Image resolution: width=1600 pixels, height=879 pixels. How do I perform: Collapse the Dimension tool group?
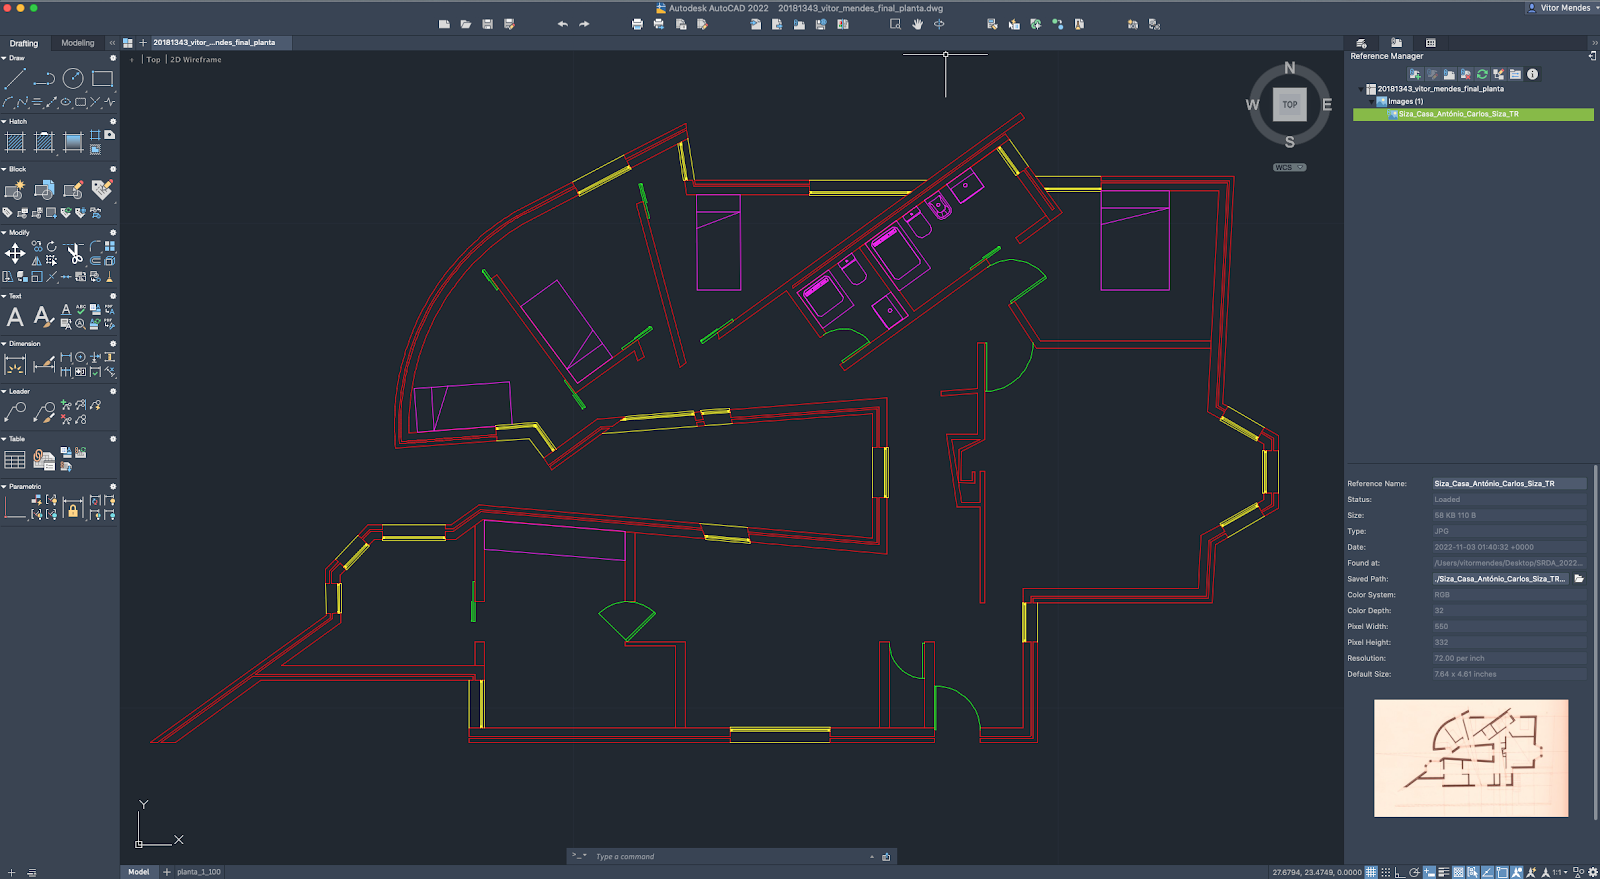pos(4,343)
